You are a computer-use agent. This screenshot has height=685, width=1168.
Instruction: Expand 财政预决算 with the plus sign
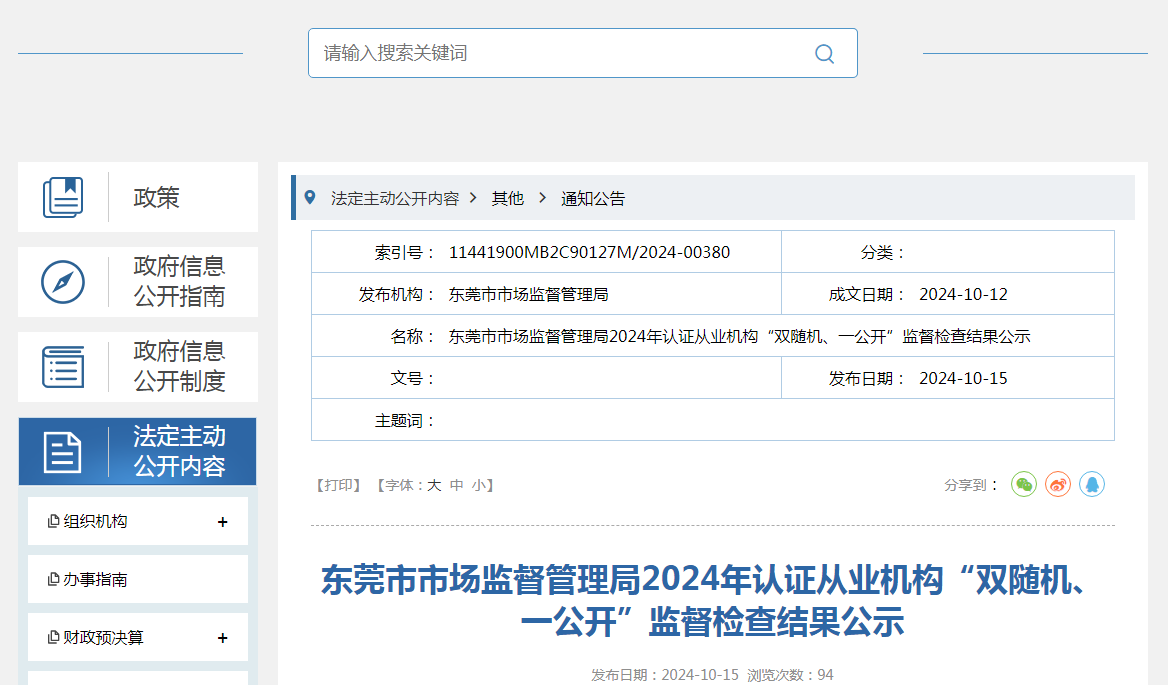222,638
